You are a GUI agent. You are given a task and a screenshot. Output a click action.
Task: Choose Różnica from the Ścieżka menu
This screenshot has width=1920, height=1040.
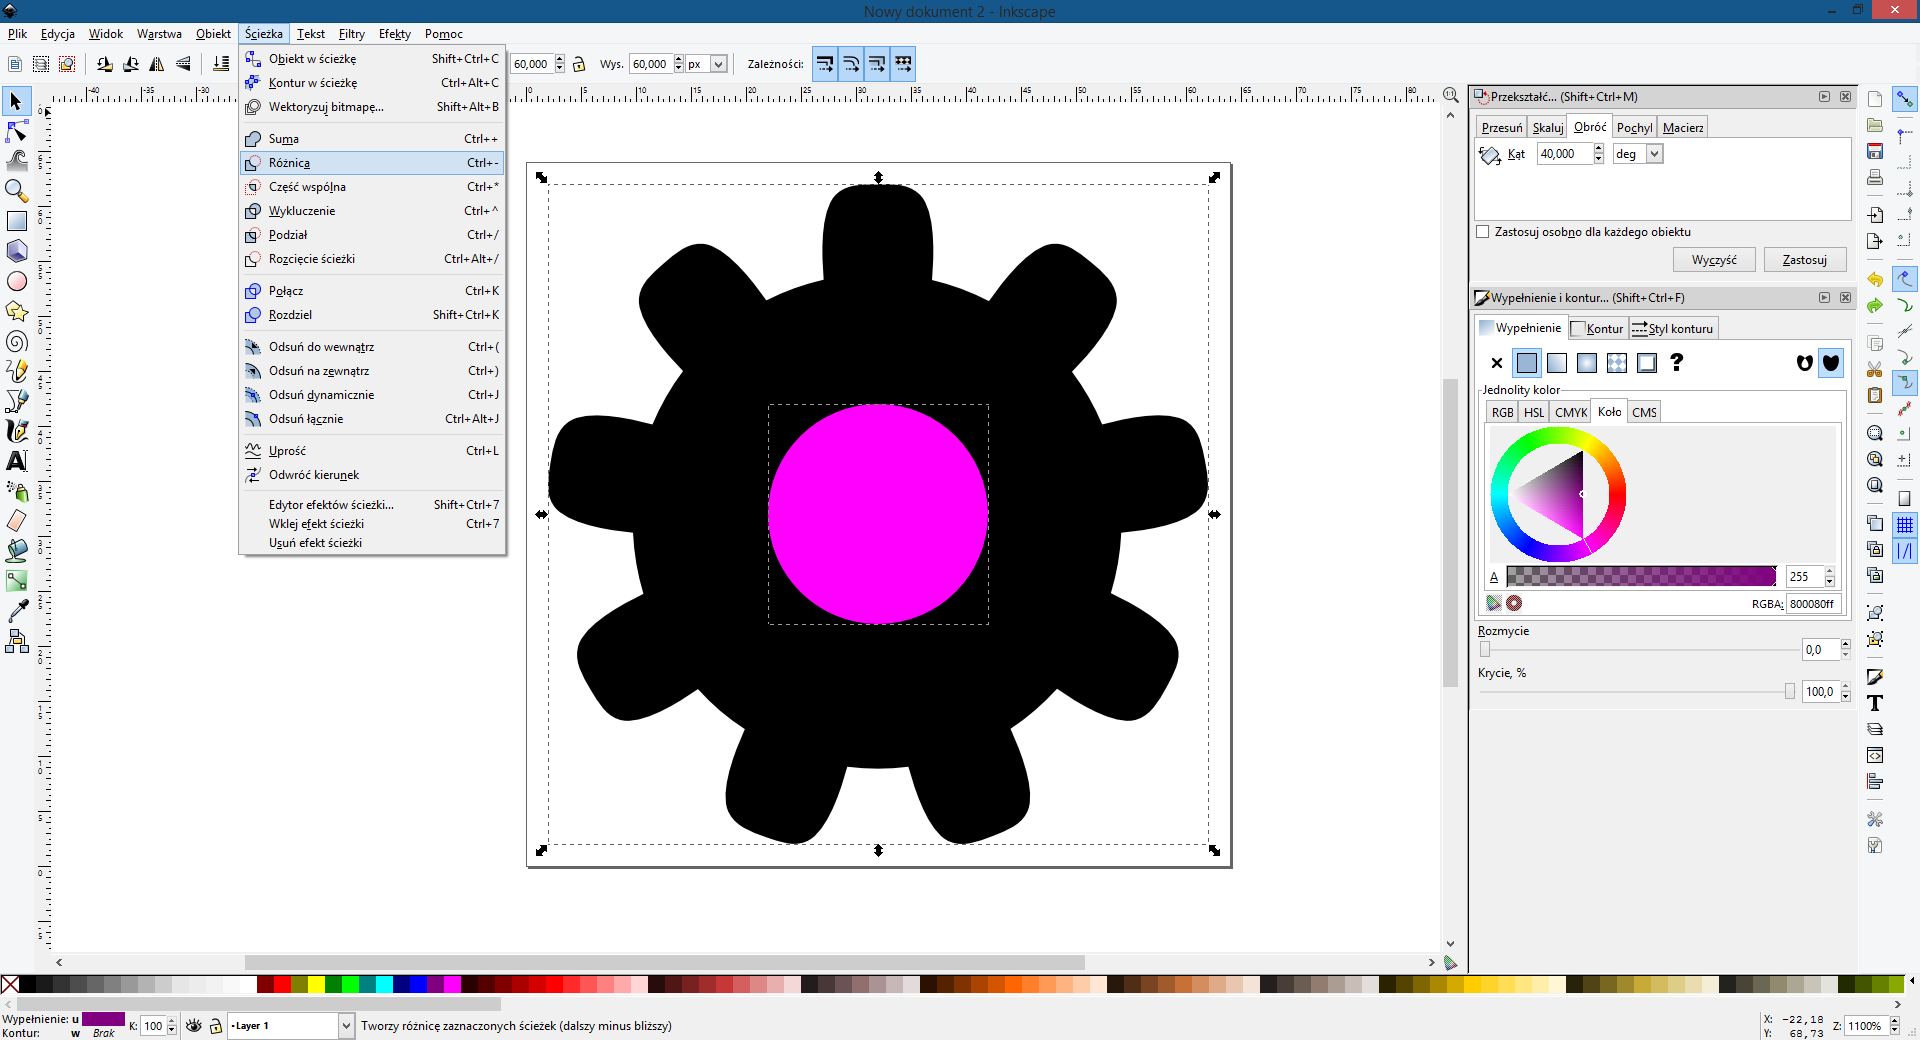290,163
